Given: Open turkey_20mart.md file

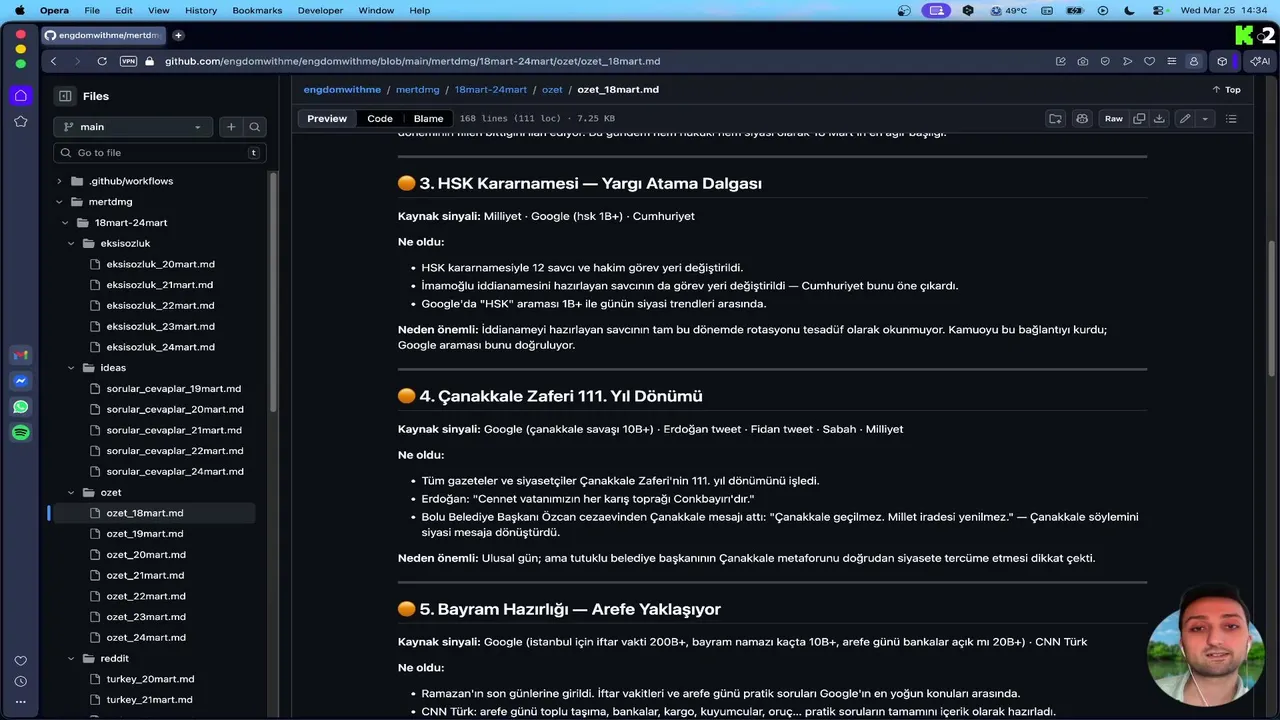Looking at the screenshot, I should pyautogui.click(x=150, y=679).
